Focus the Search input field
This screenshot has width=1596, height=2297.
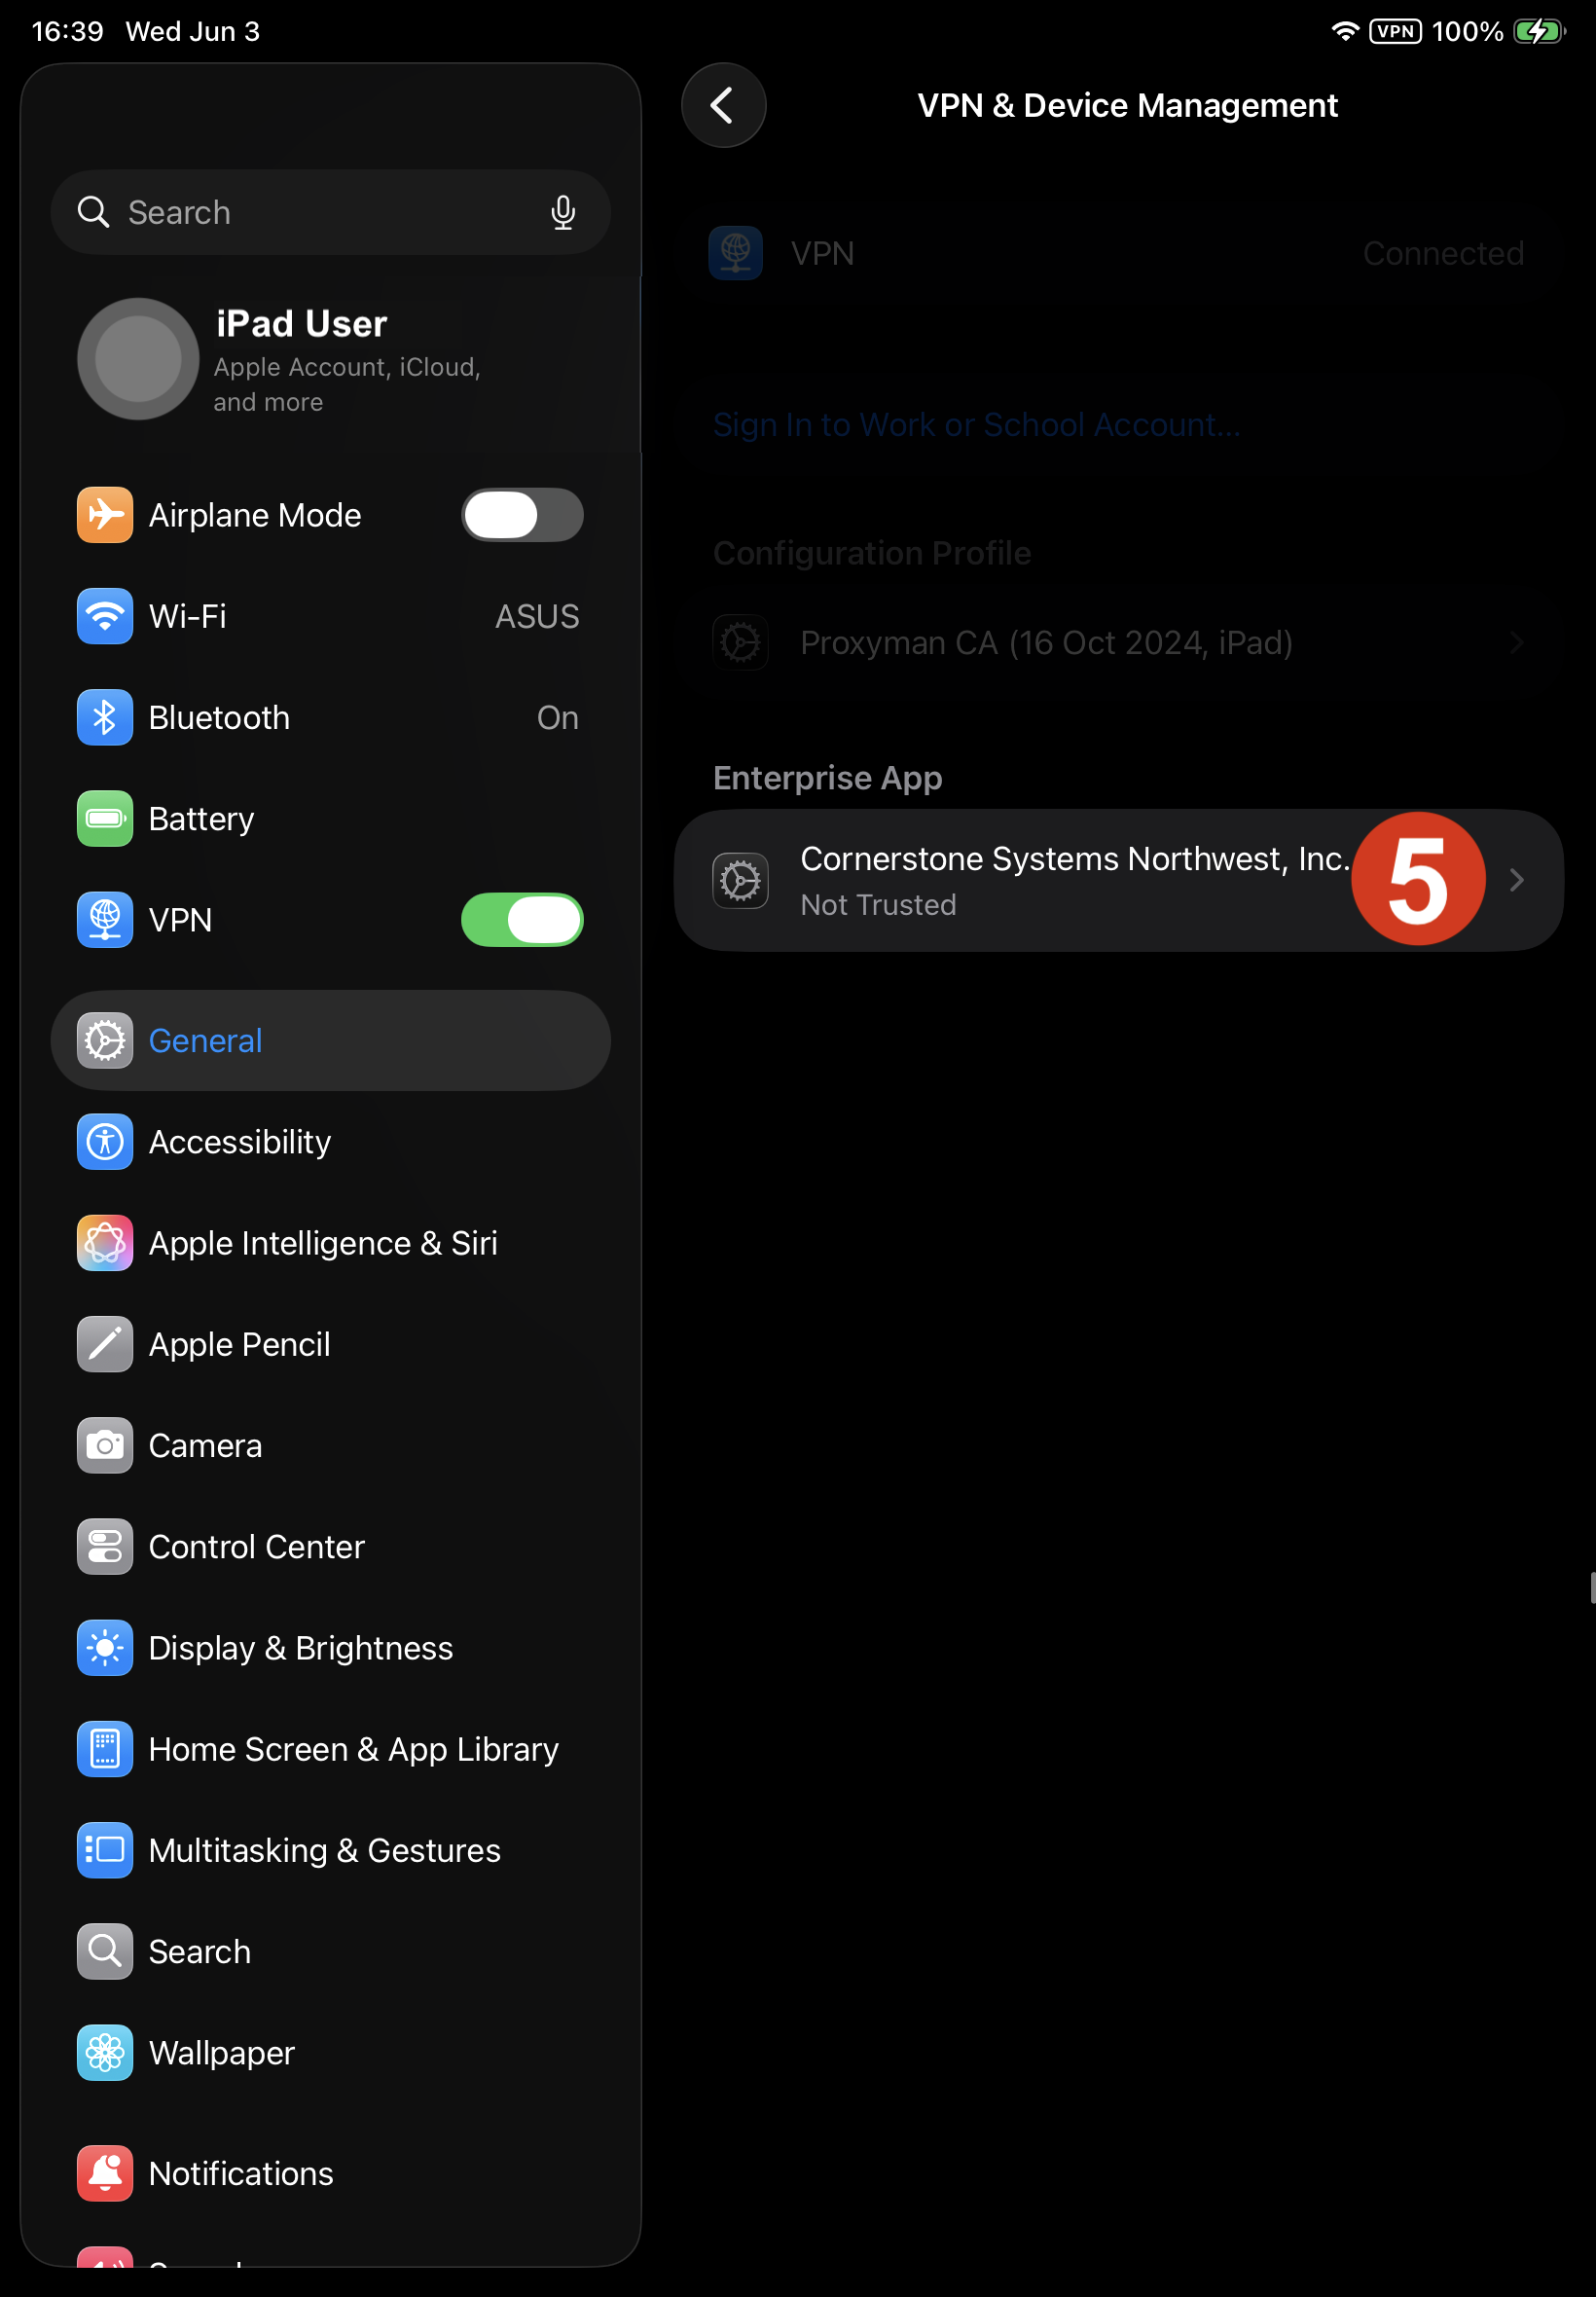point(330,212)
